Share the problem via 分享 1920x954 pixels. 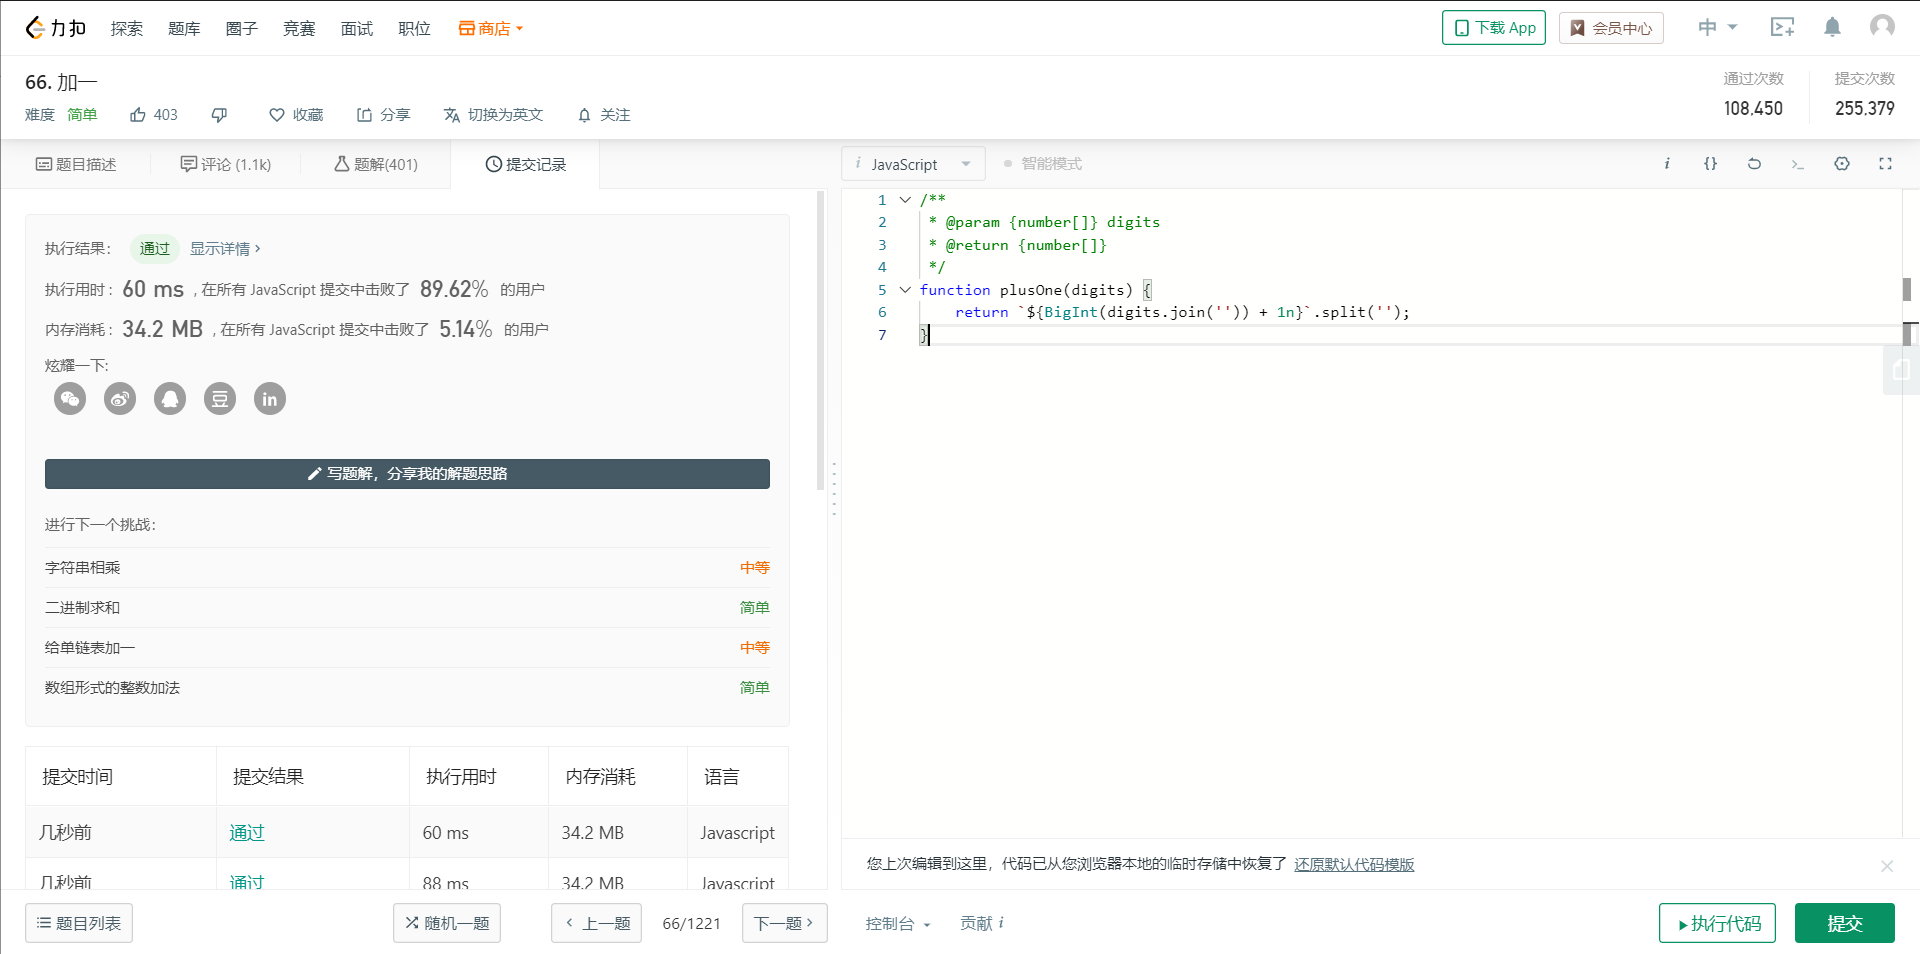[384, 115]
